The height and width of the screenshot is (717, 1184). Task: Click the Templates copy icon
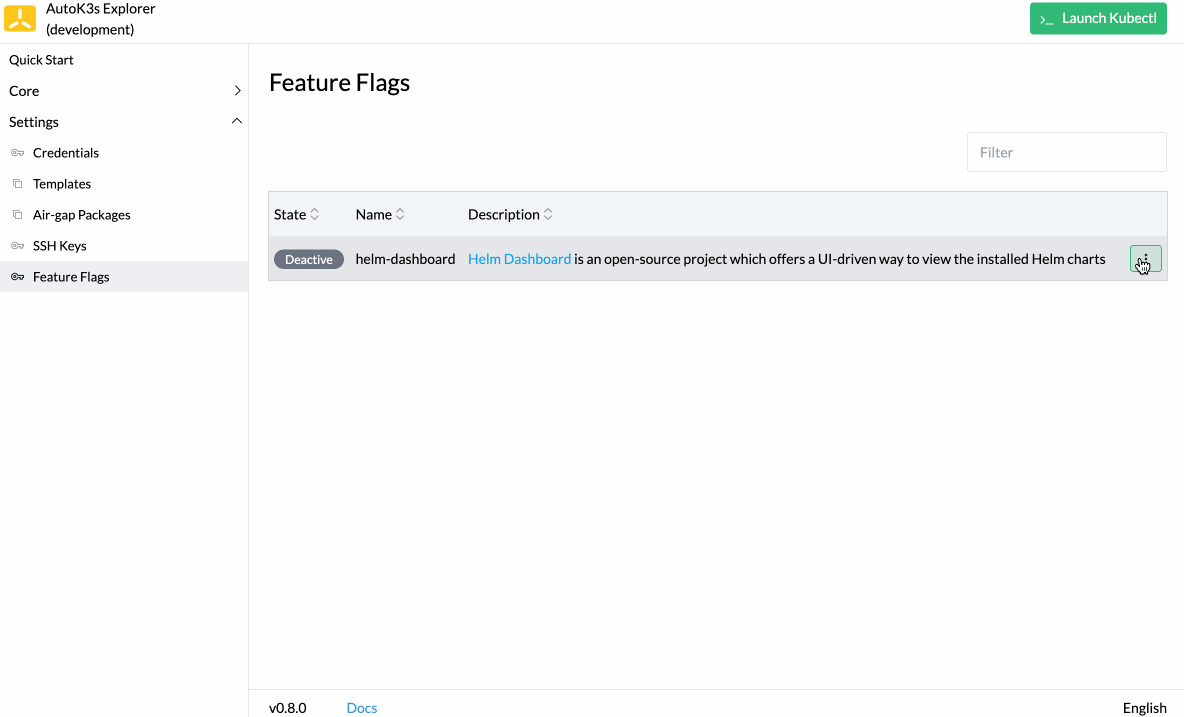pyautogui.click(x=18, y=183)
